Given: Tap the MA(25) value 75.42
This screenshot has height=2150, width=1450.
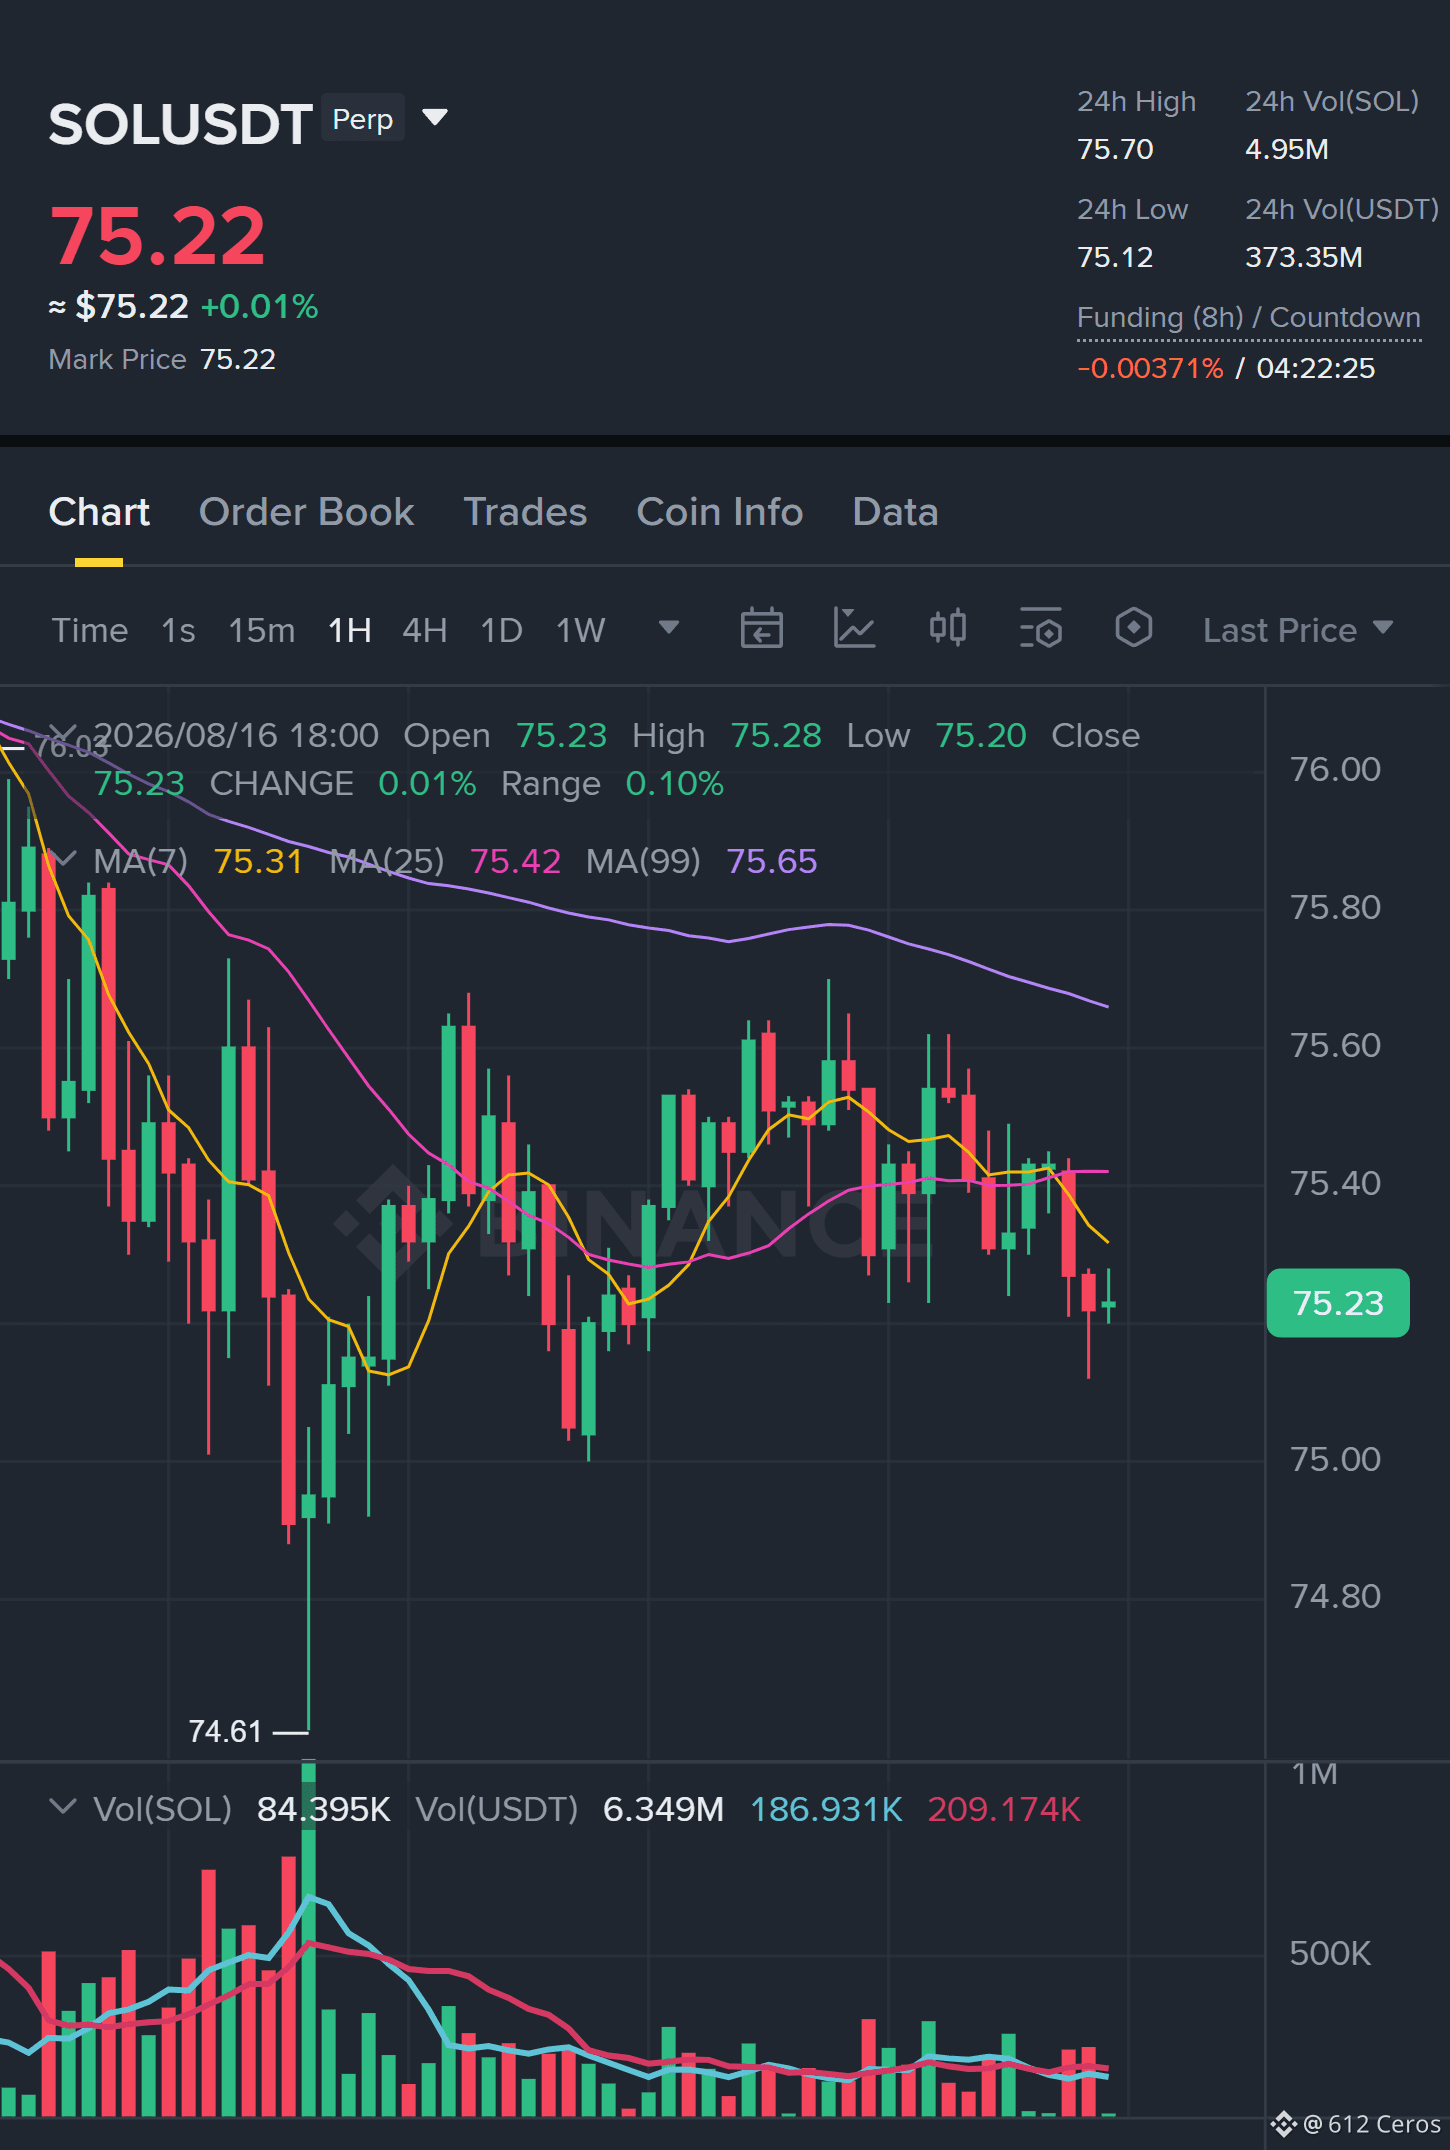Looking at the screenshot, I should tap(515, 861).
